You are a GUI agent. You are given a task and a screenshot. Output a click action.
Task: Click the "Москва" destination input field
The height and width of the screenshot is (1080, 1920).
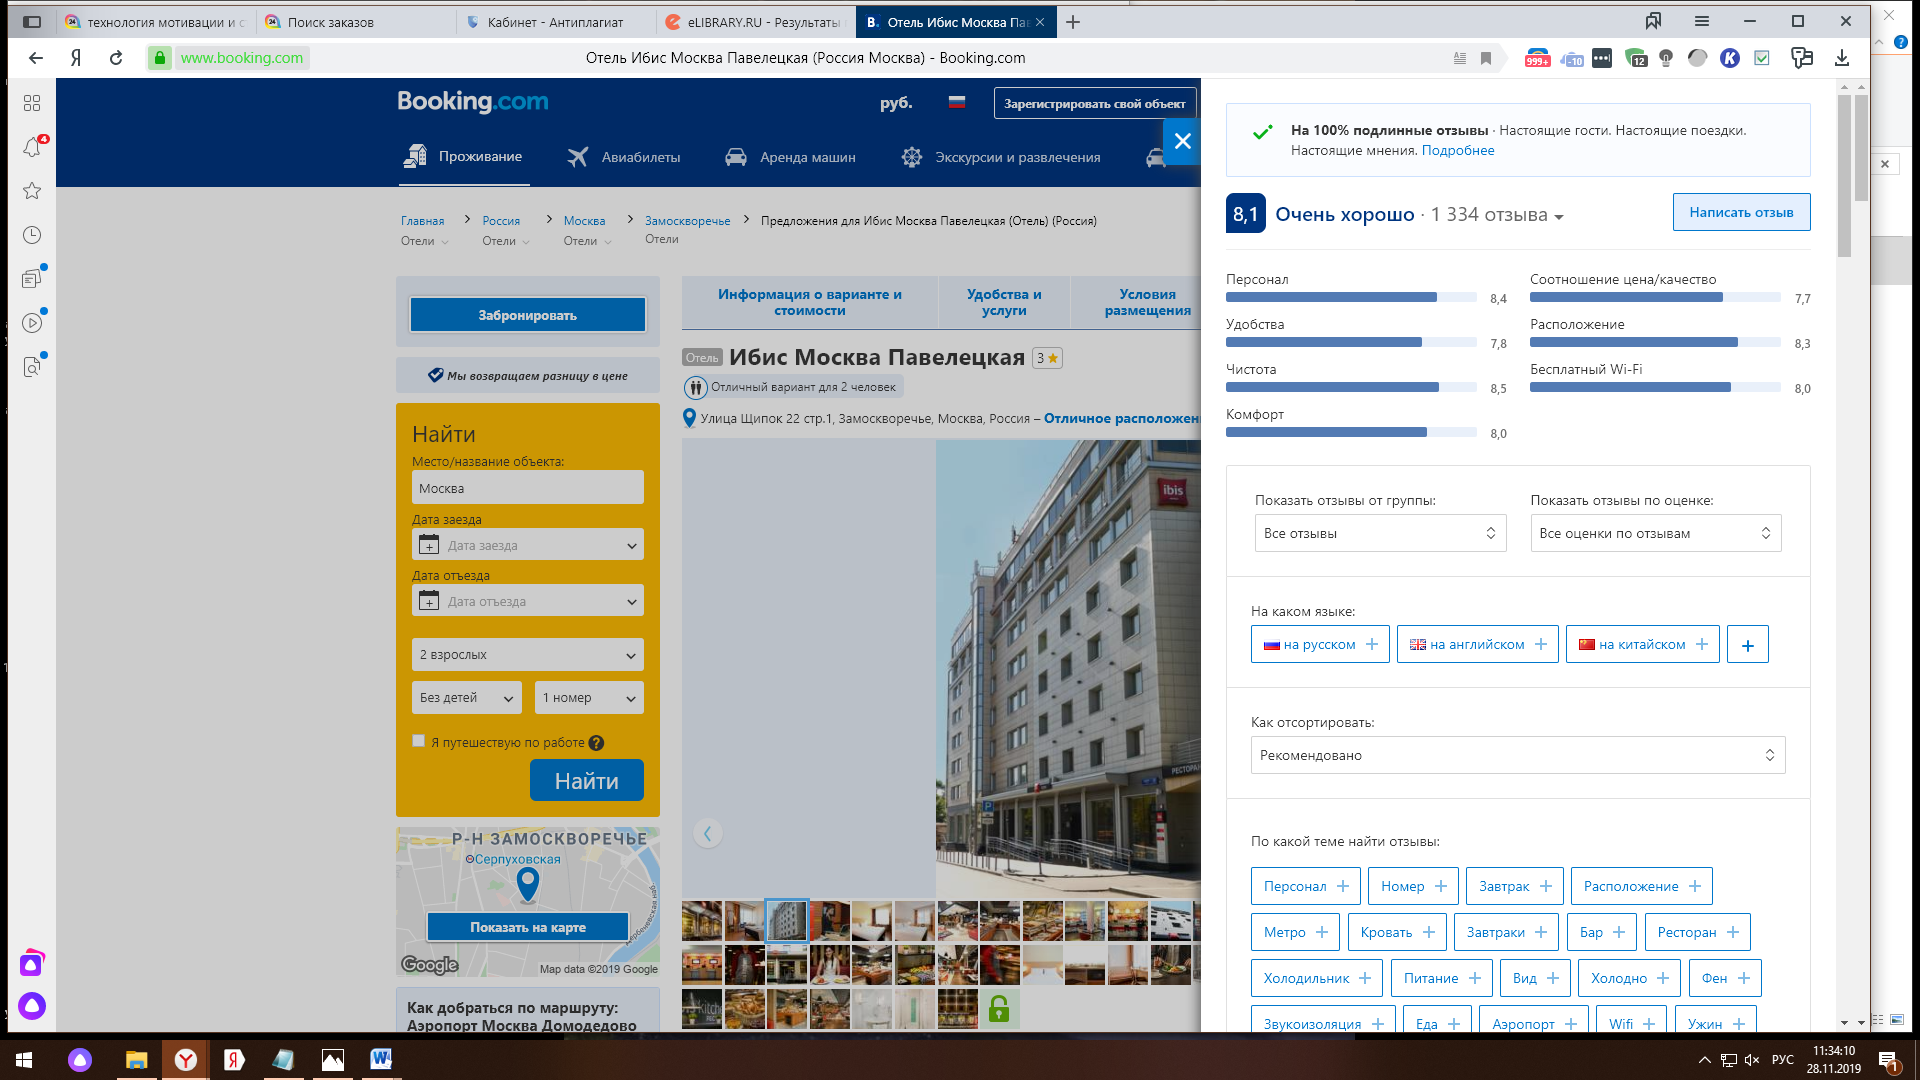[527, 488]
